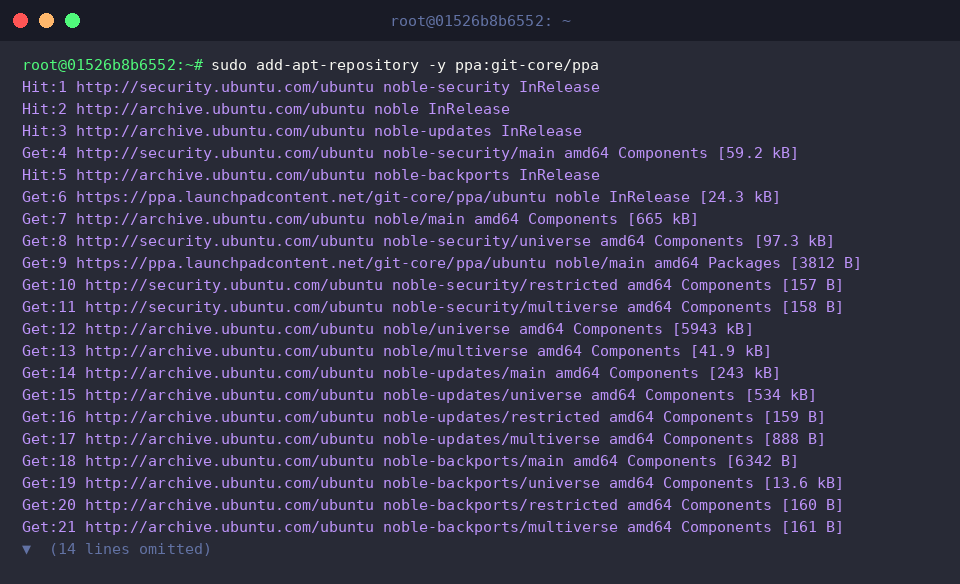This screenshot has height=584, width=960.
Task: Click the Hit:2 archive.ubuntu.com noble InRelease line
Action: (266, 109)
